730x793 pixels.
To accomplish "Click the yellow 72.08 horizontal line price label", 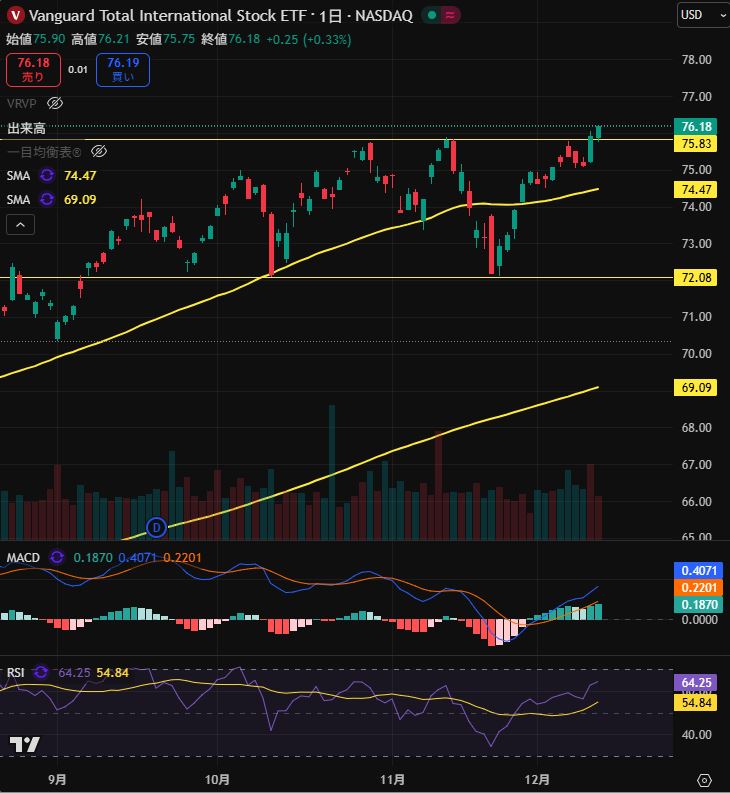I will [x=696, y=277].
